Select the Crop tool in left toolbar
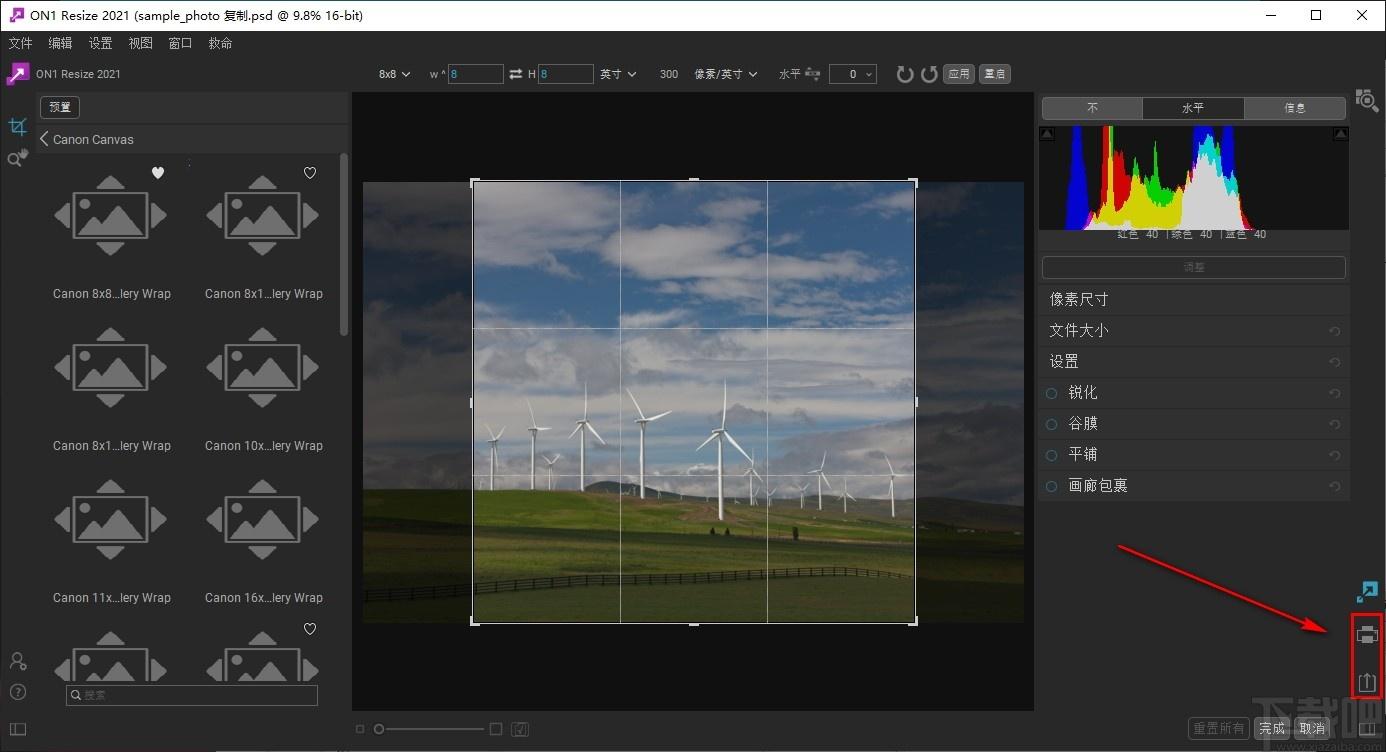The width and height of the screenshot is (1386, 752). (18, 127)
